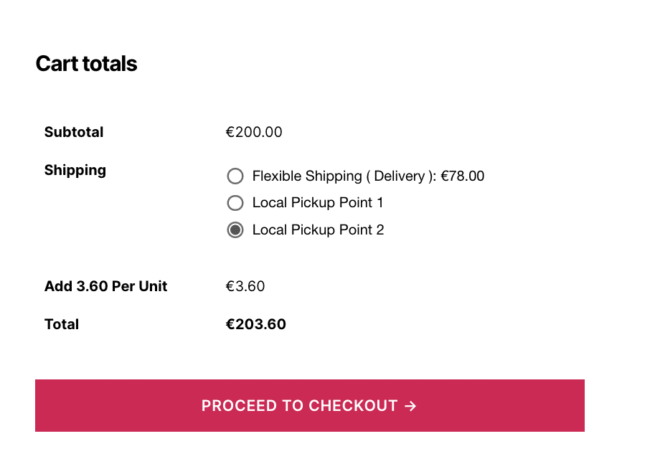Click the €78.00 delivery price text
The height and width of the screenshot is (459, 655).
[462, 176]
